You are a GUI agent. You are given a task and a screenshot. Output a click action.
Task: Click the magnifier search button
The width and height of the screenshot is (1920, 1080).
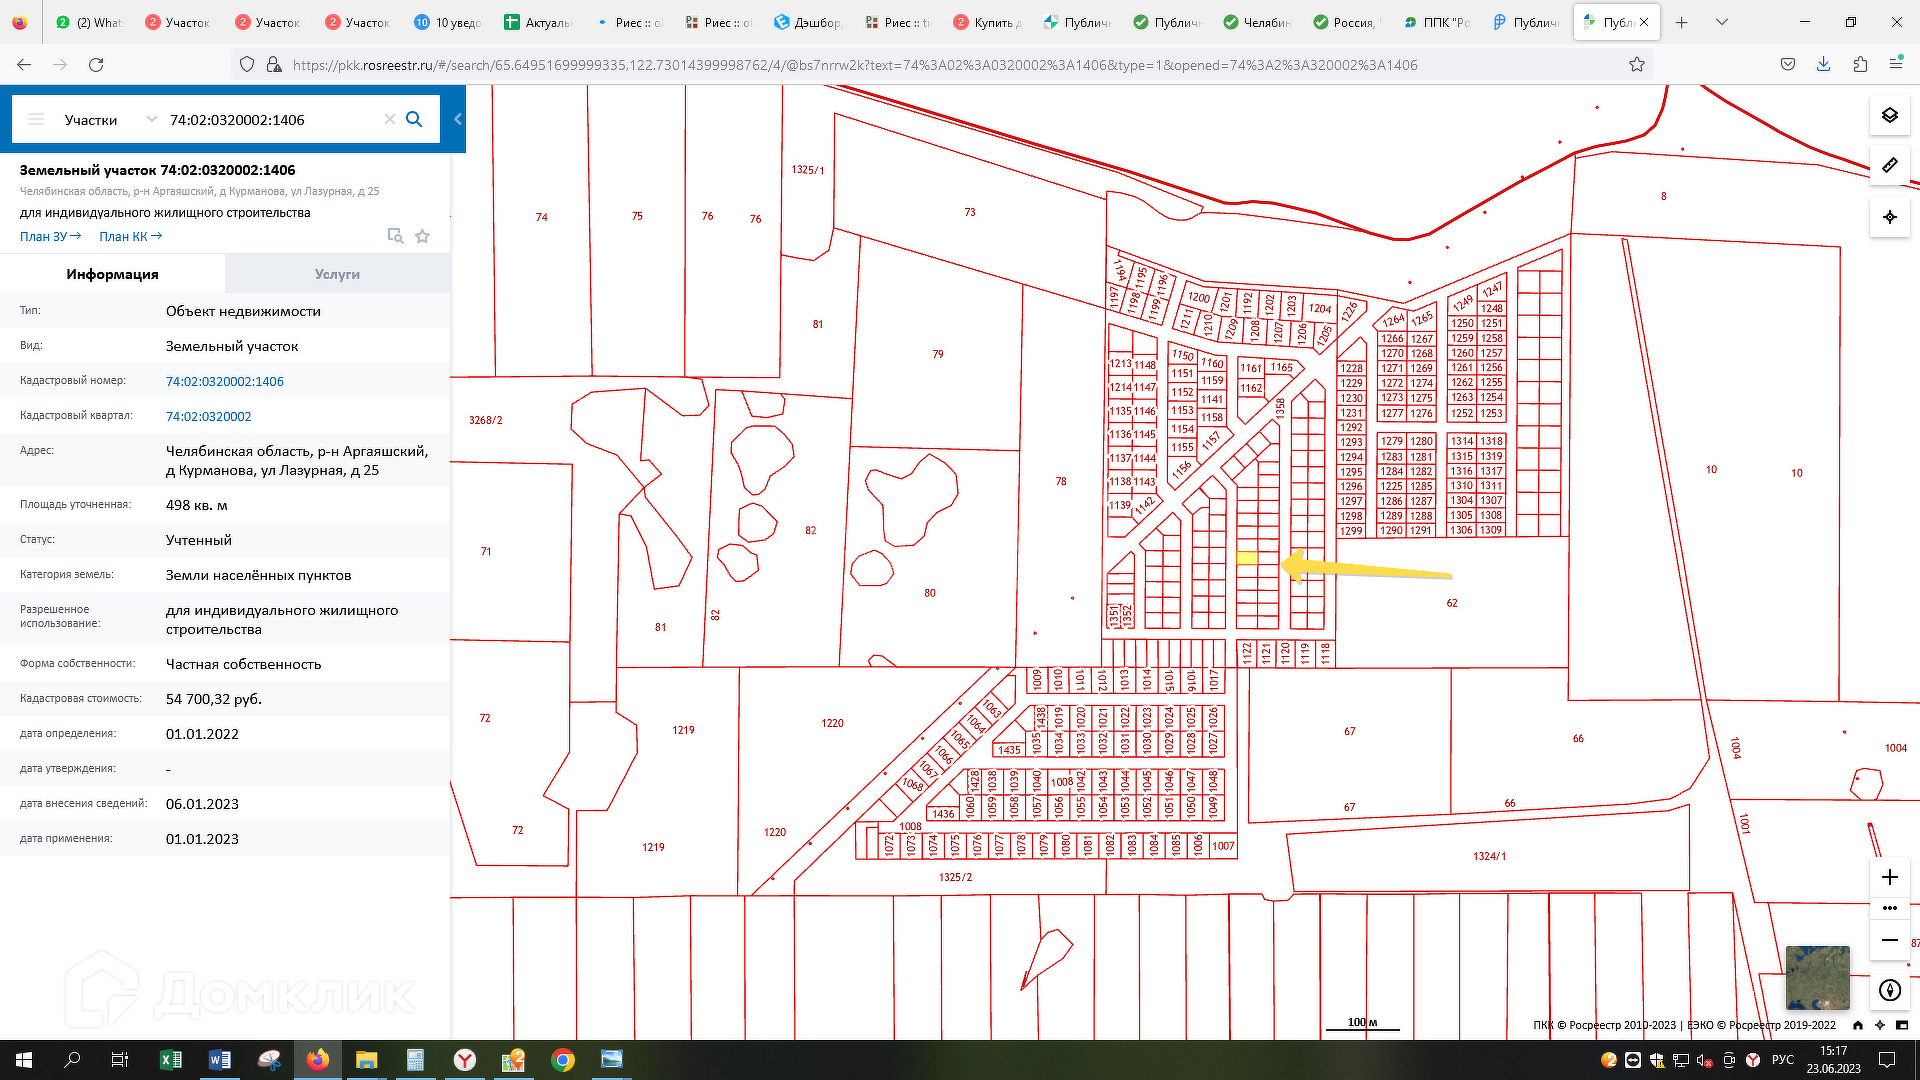click(x=414, y=119)
